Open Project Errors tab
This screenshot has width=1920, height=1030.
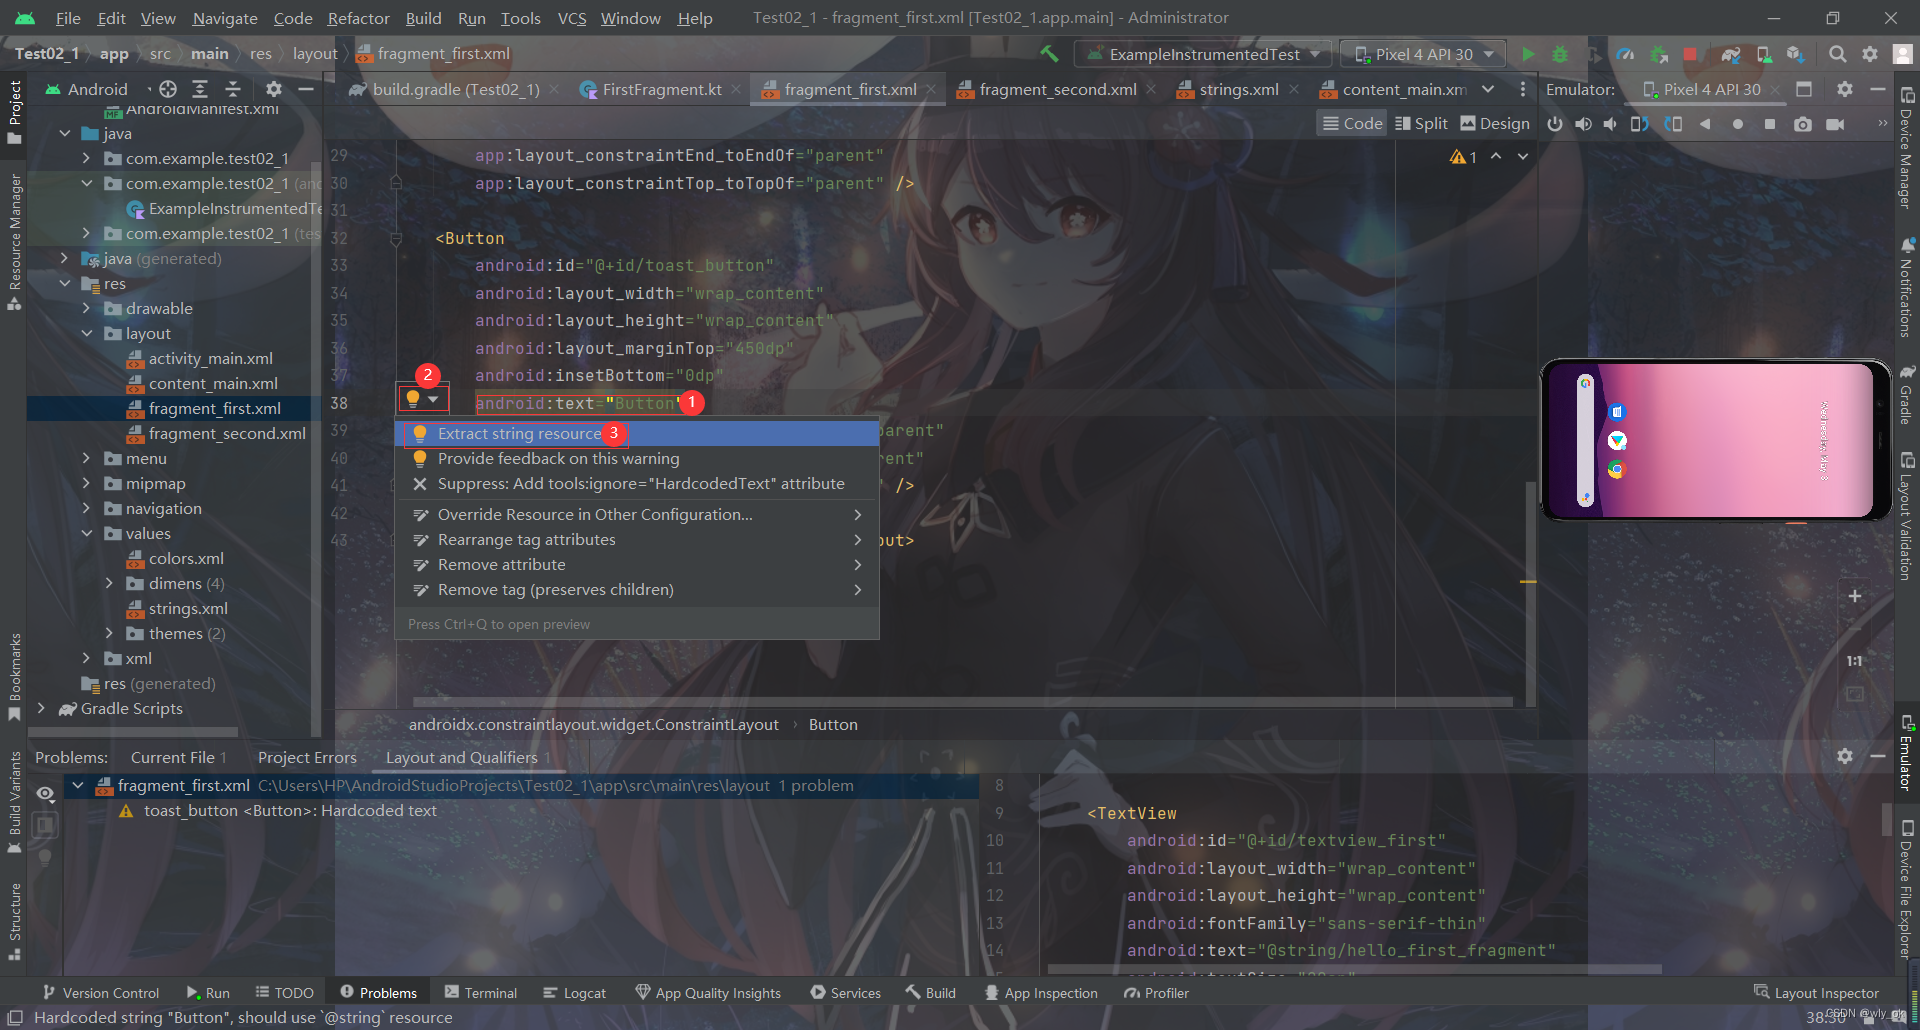(307, 758)
